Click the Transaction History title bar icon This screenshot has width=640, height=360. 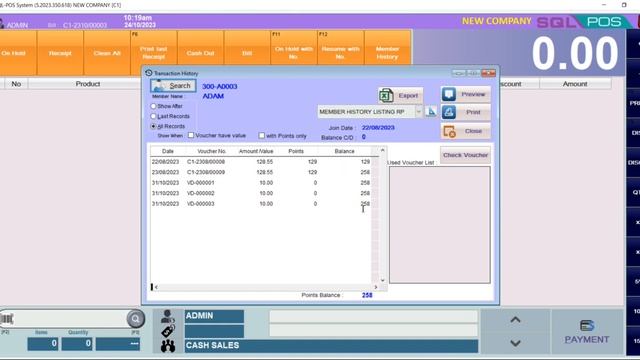tap(149, 73)
